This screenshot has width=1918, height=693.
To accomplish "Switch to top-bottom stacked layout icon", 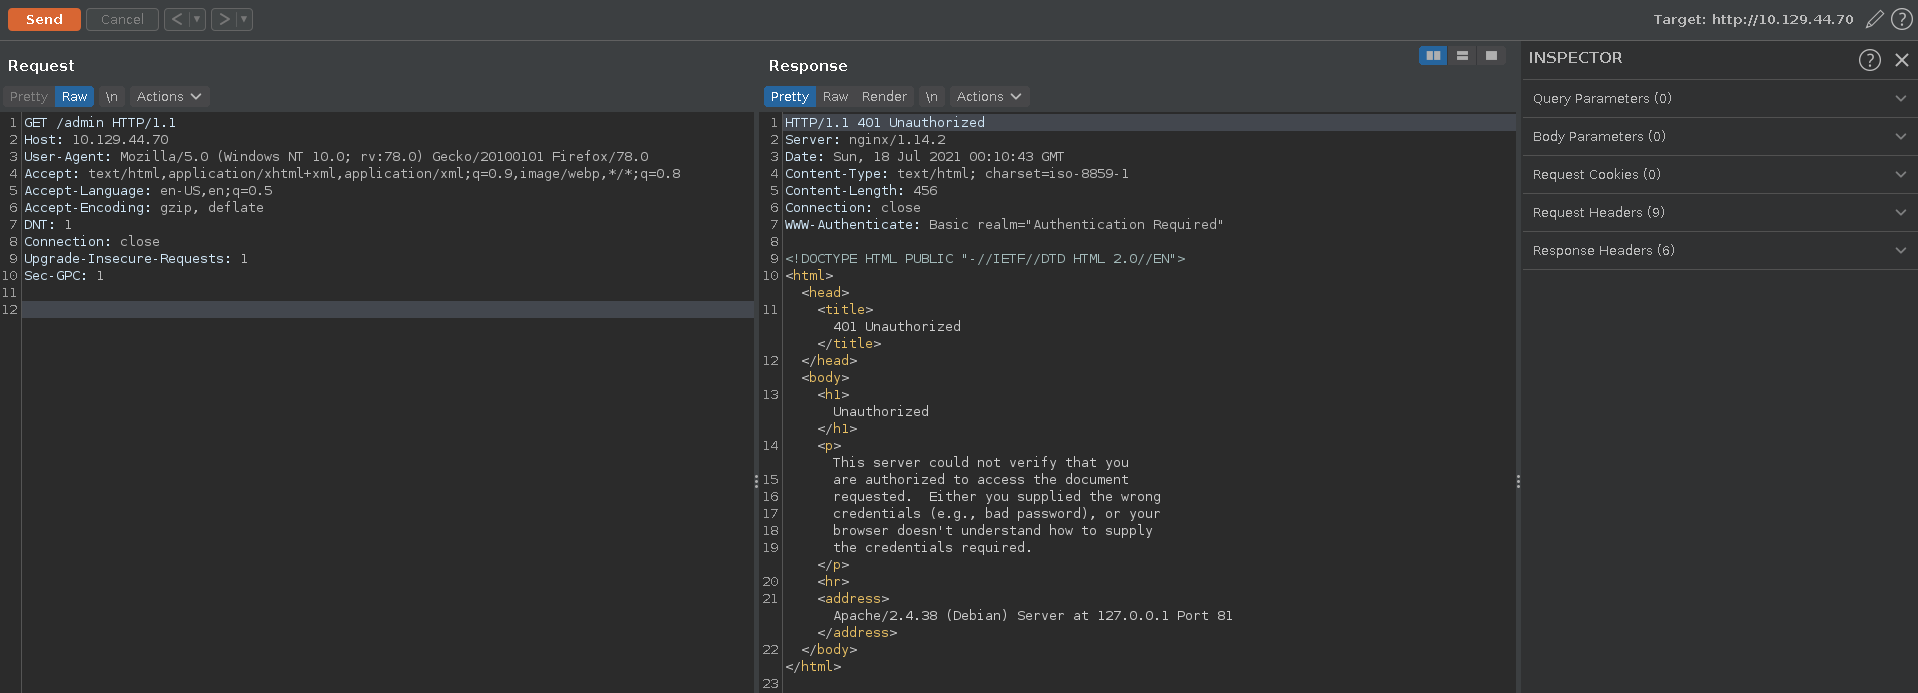I will [x=1462, y=56].
